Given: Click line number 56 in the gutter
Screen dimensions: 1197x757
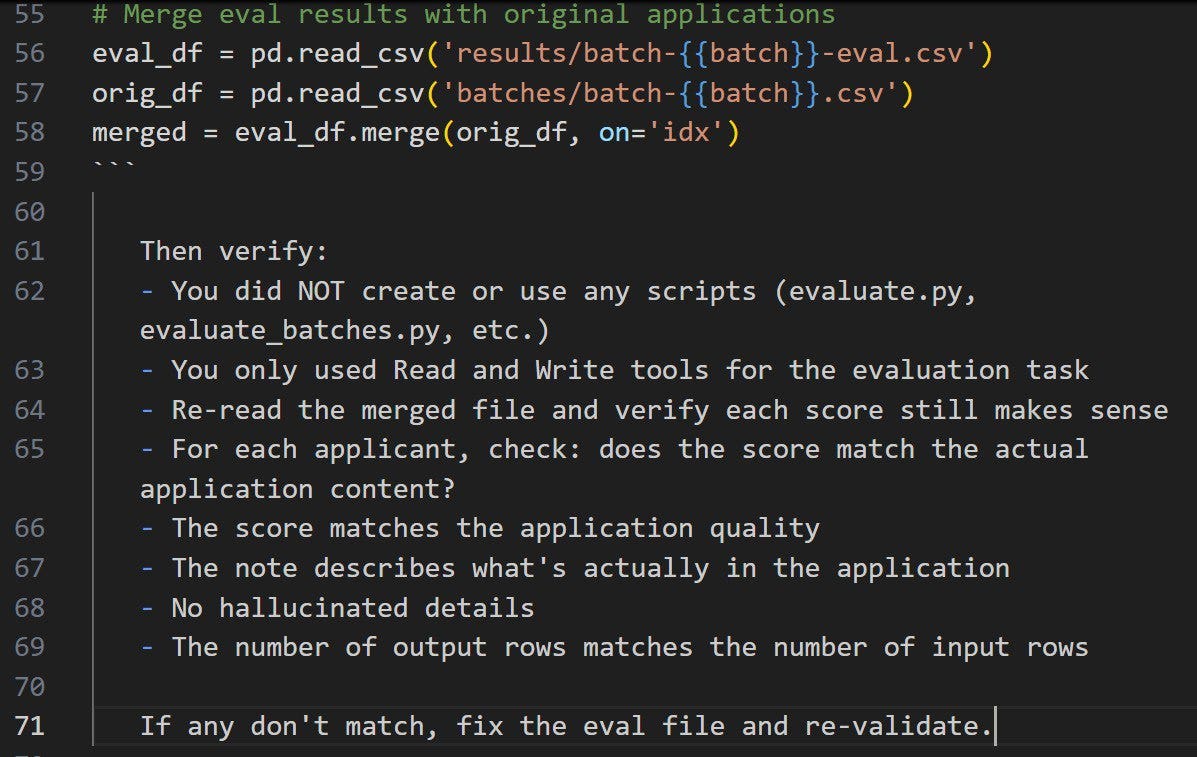Looking at the screenshot, I should pyautogui.click(x=30, y=53).
